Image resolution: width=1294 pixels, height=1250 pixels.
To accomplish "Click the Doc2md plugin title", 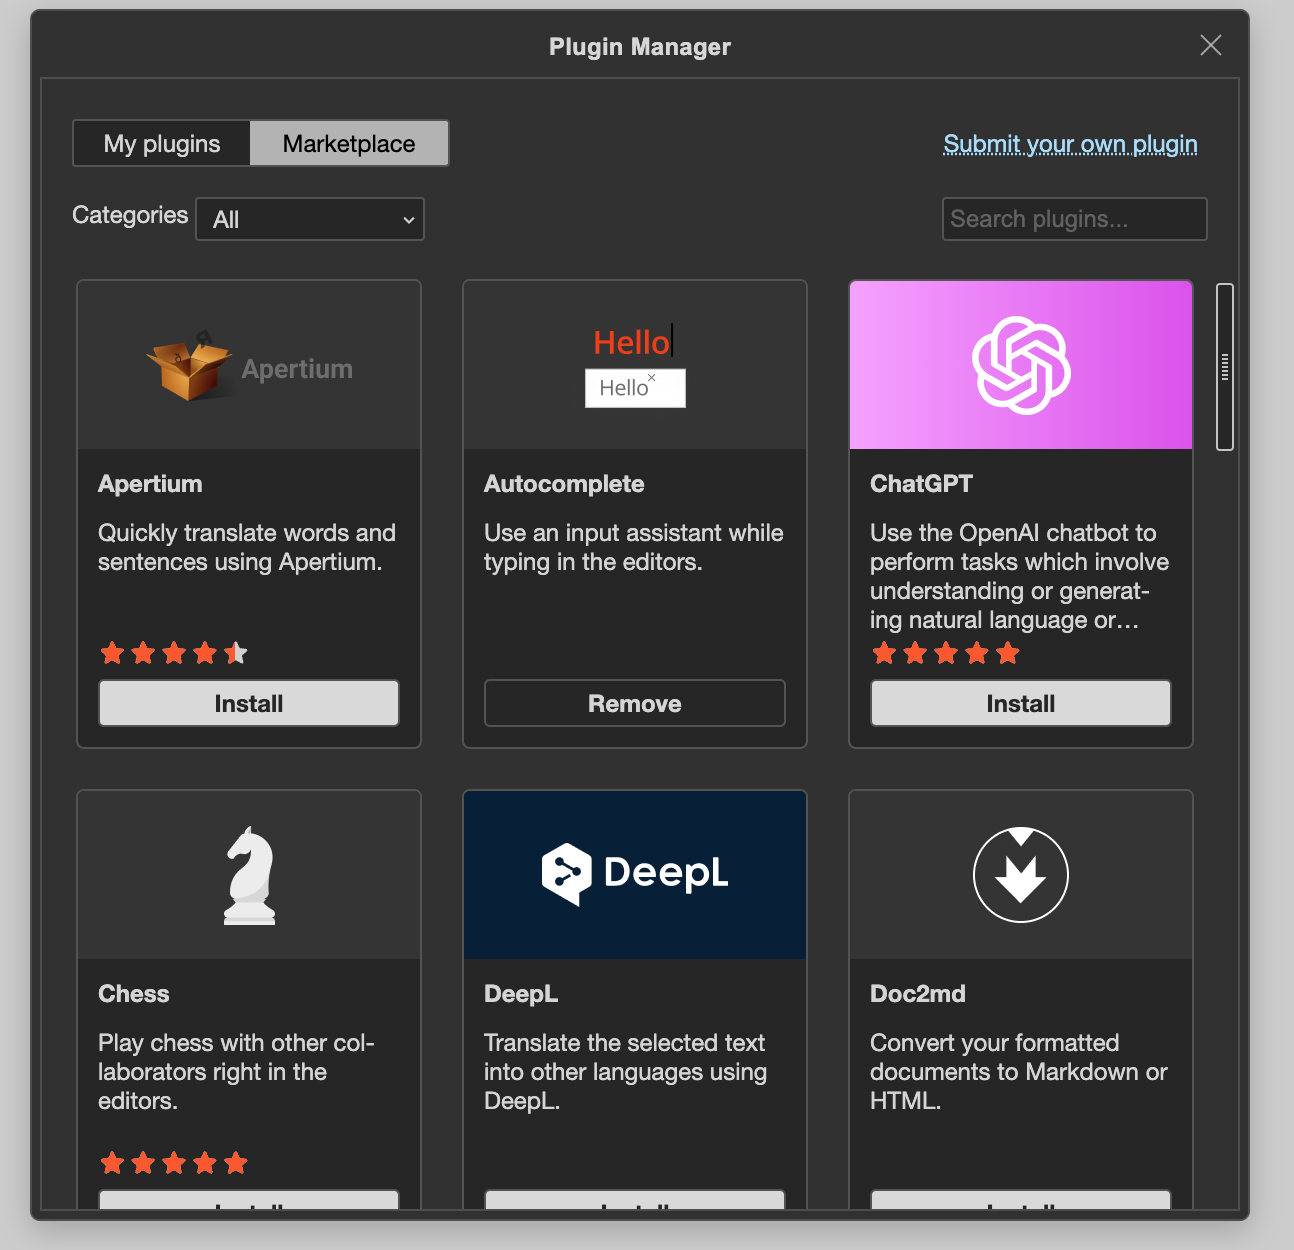I will click(x=918, y=994).
